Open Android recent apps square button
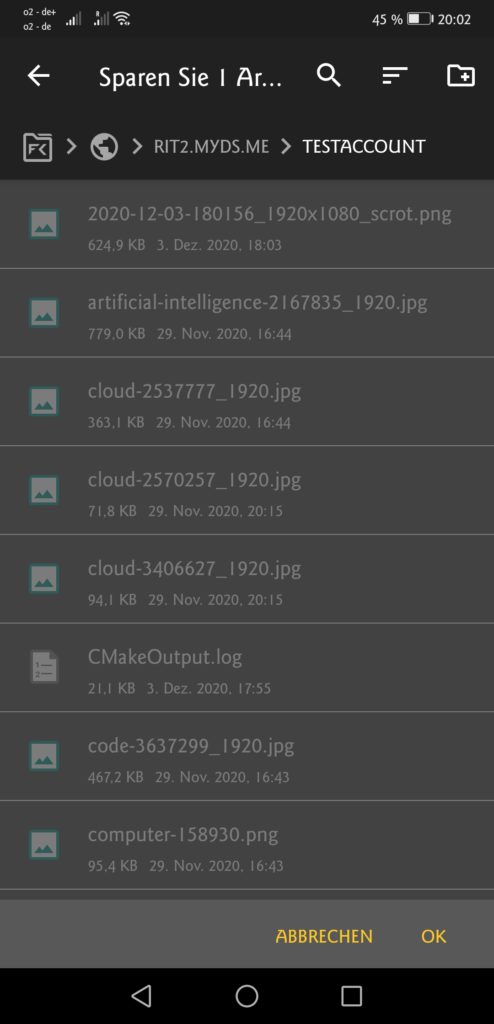 pyautogui.click(x=352, y=996)
